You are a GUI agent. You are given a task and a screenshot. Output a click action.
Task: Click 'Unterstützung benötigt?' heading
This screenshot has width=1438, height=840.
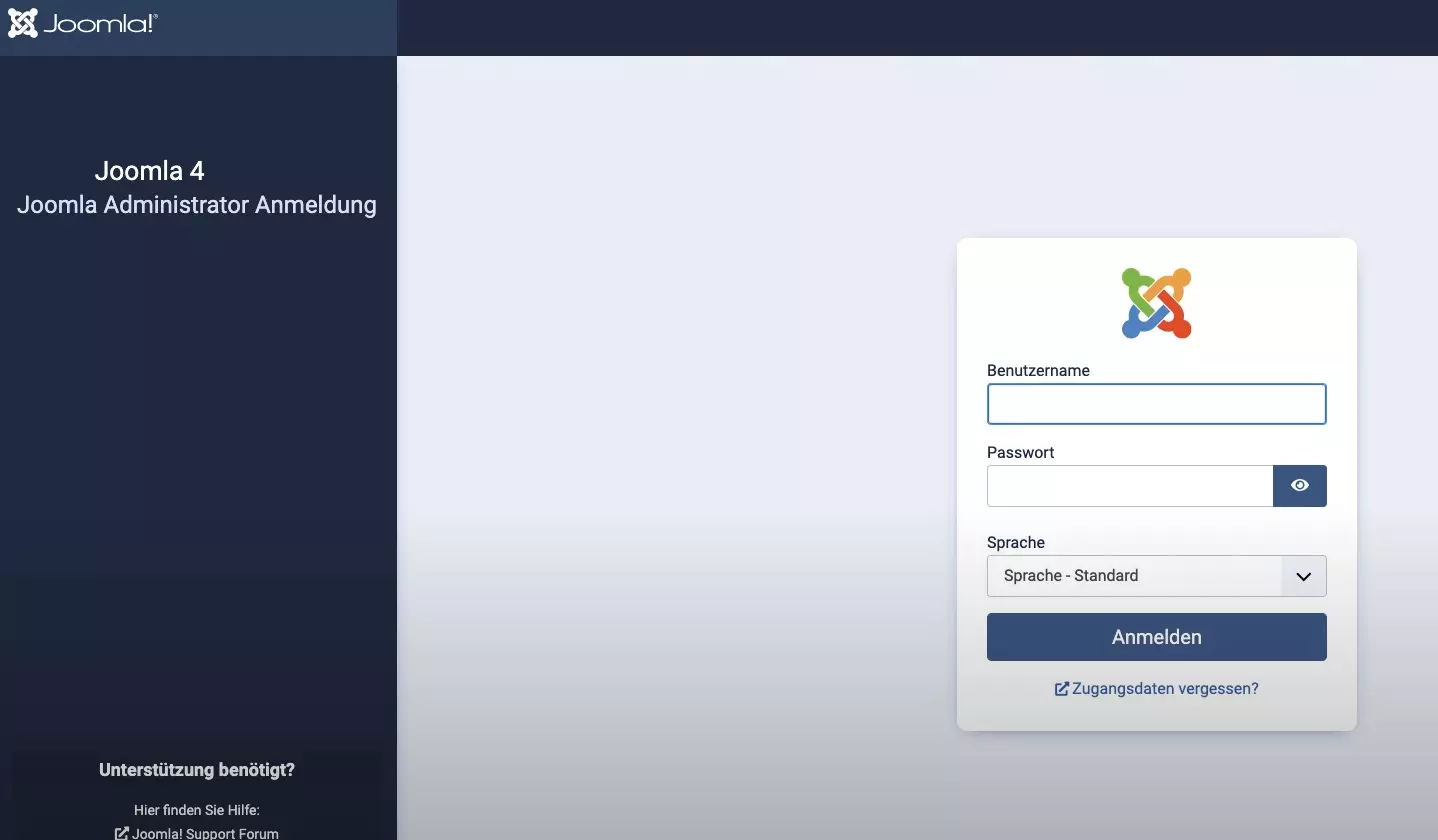pyautogui.click(x=197, y=770)
